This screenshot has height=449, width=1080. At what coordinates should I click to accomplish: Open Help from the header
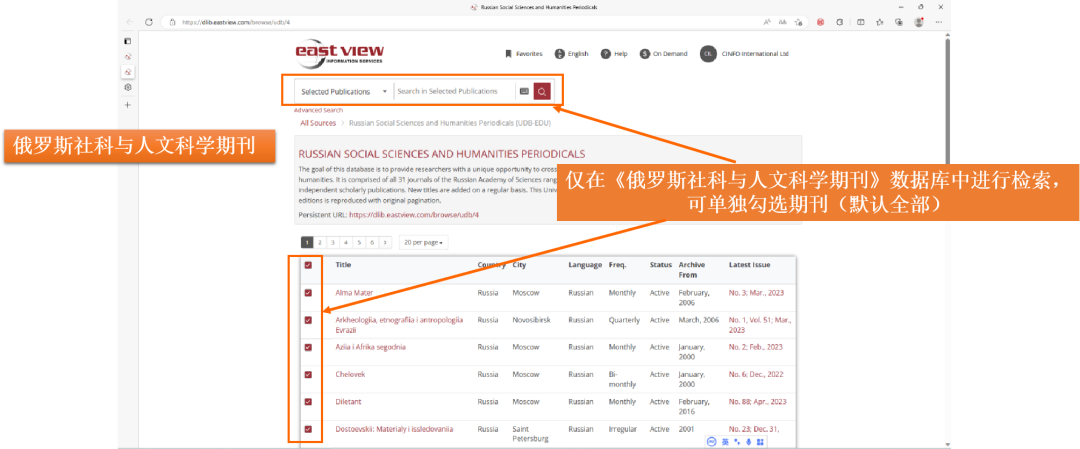[x=614, y=54]
